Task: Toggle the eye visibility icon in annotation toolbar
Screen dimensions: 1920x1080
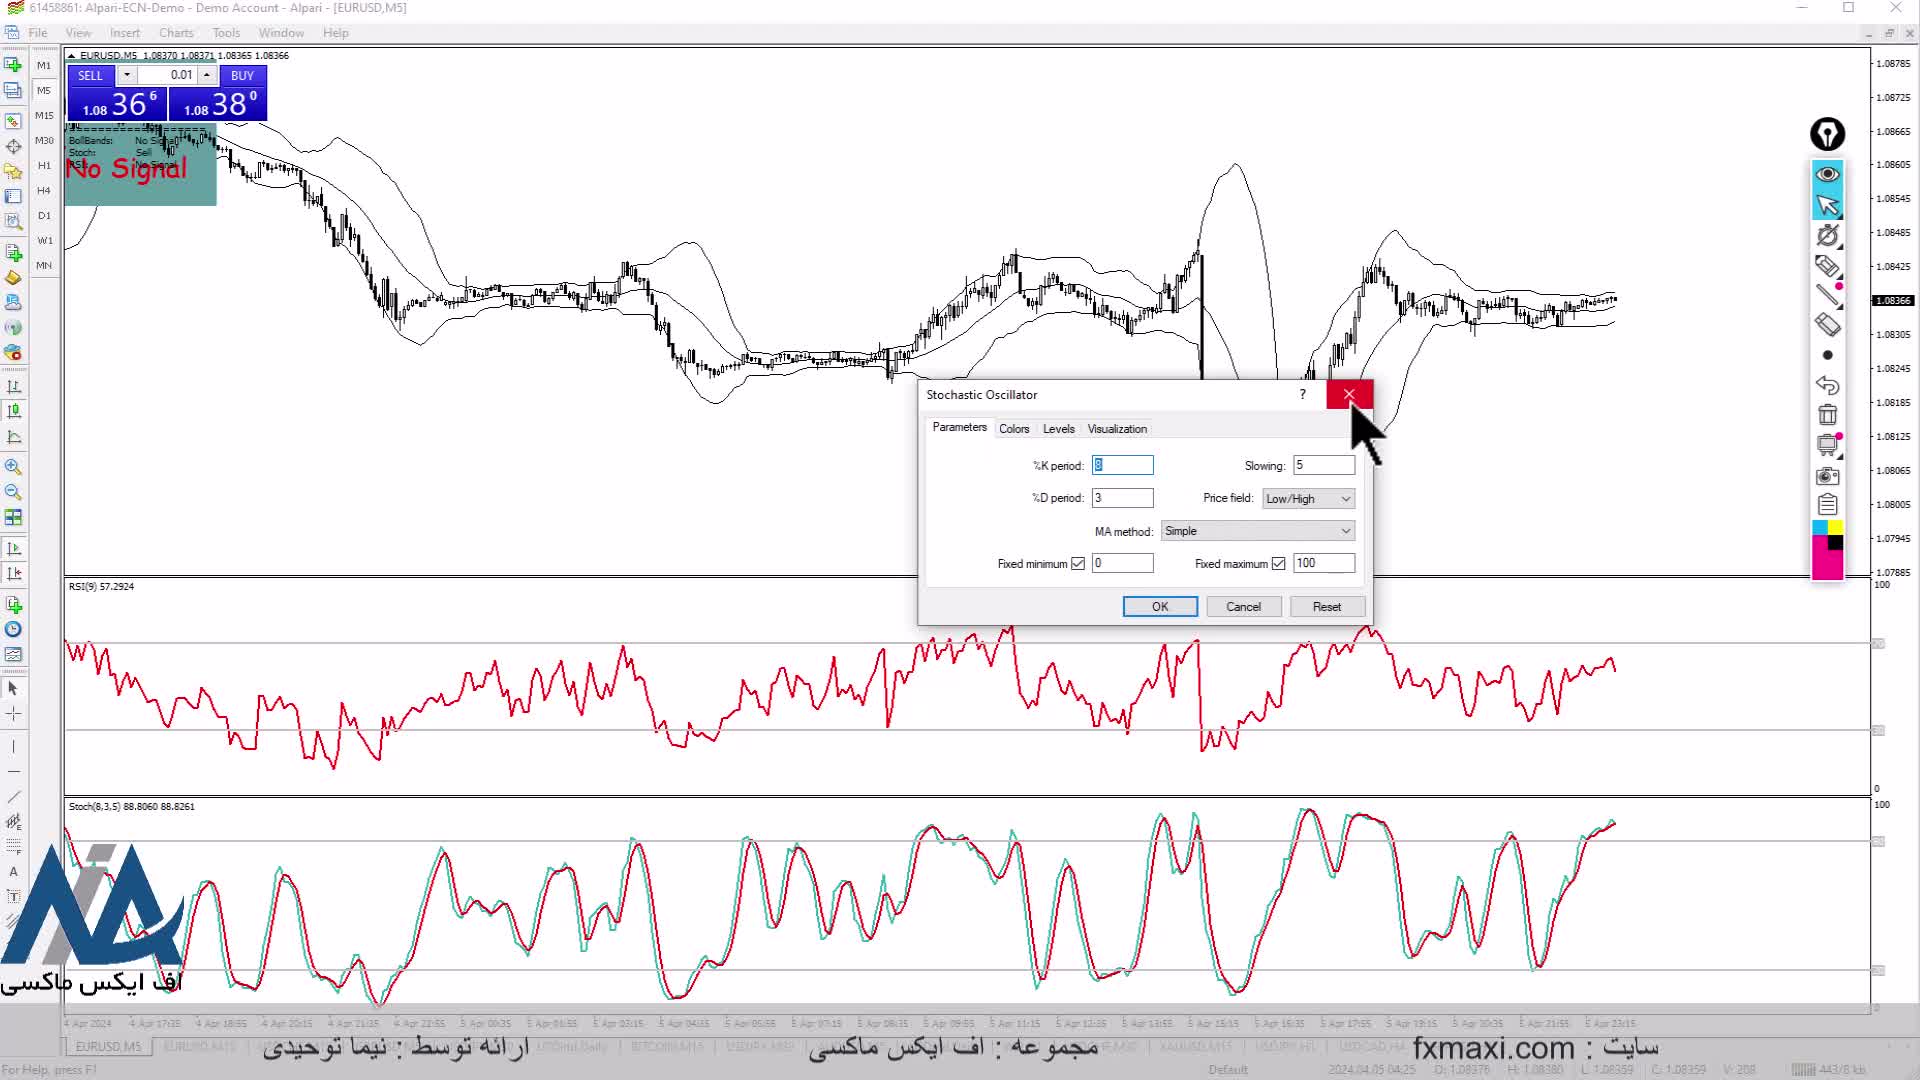Action: (1827, 174)
